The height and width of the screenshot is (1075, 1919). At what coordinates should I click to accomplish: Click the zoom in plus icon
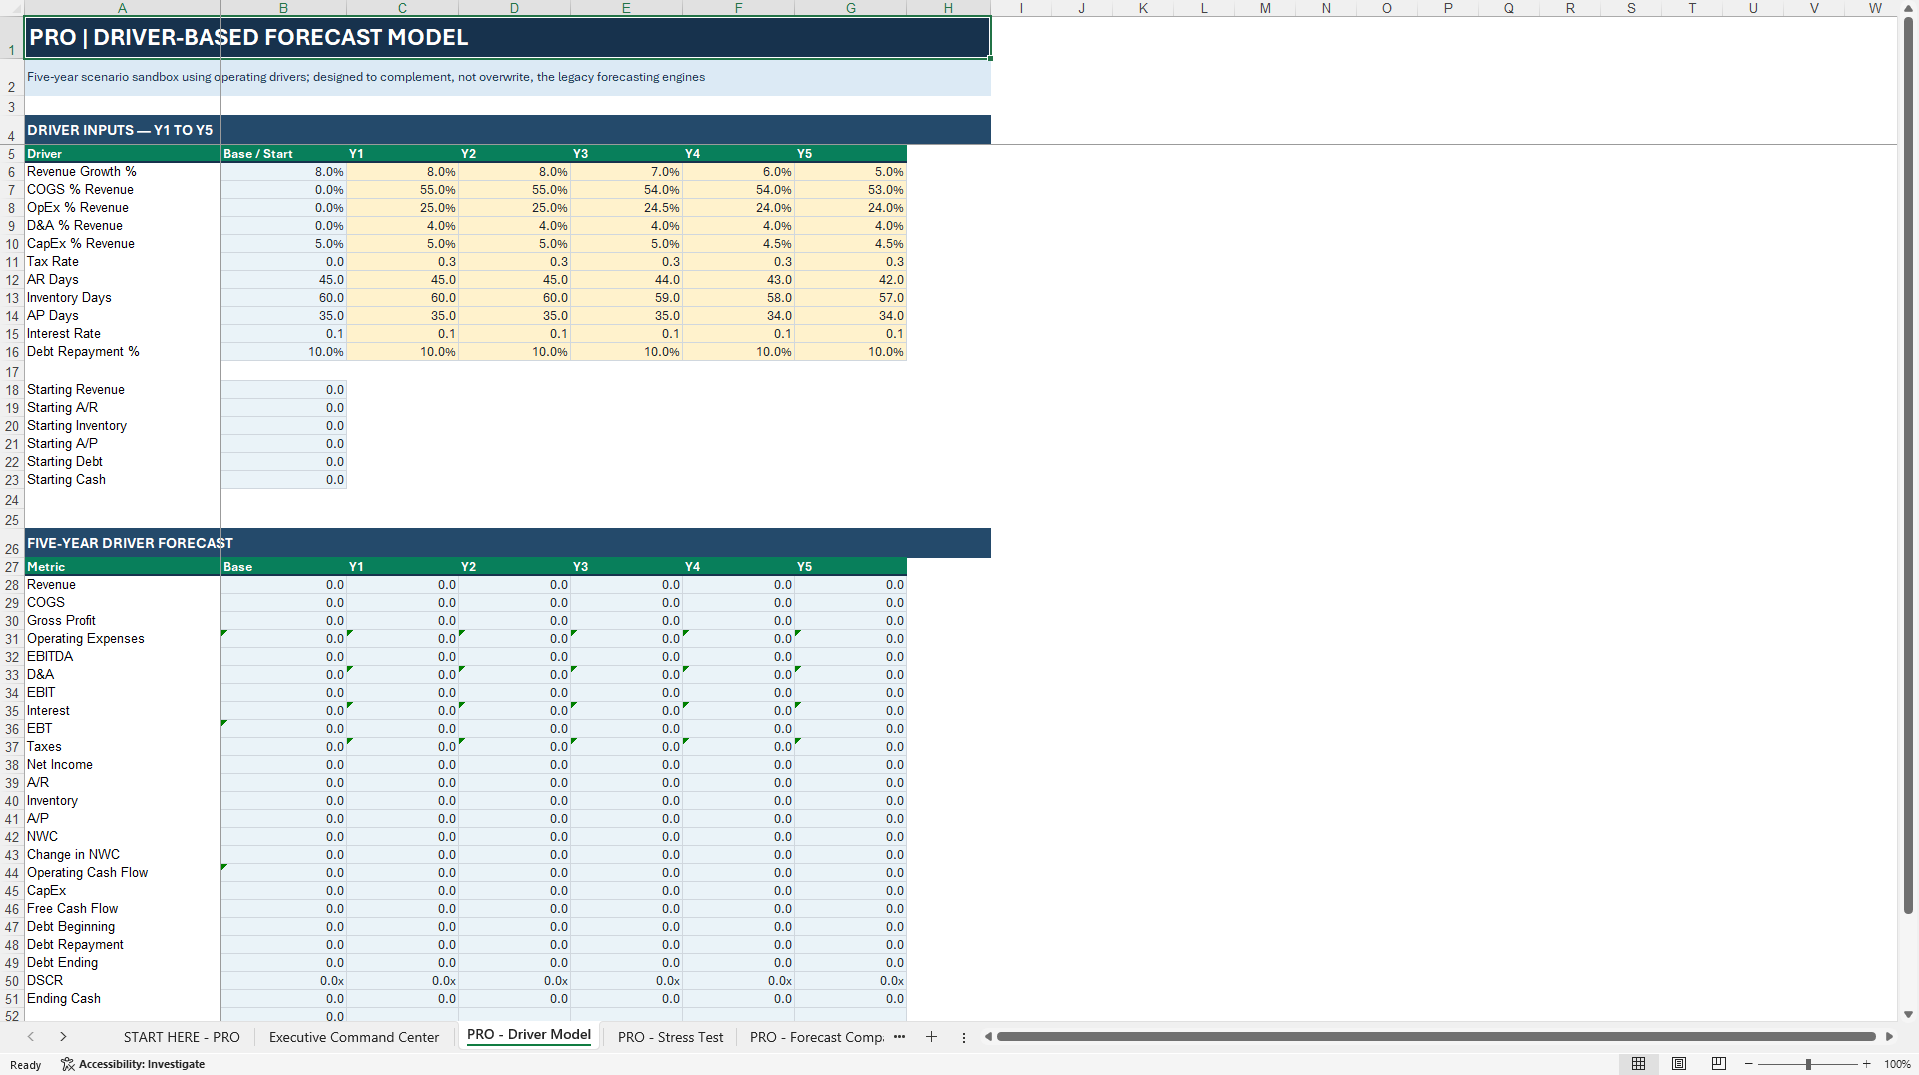pyautogui.click(x=1866, y=1064)
